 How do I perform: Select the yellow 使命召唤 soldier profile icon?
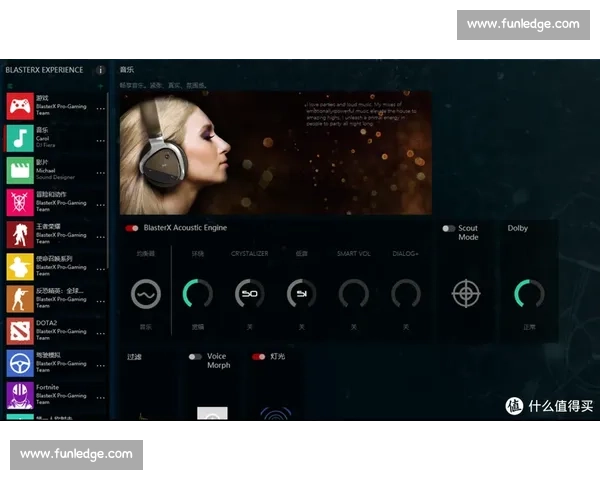point(20,267)
